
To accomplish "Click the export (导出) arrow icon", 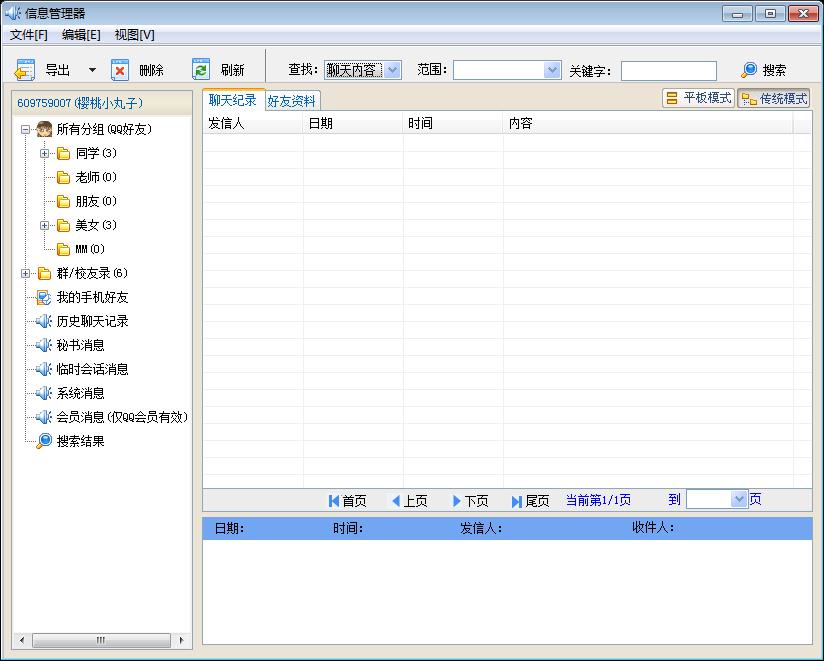I will pos(24,70).
